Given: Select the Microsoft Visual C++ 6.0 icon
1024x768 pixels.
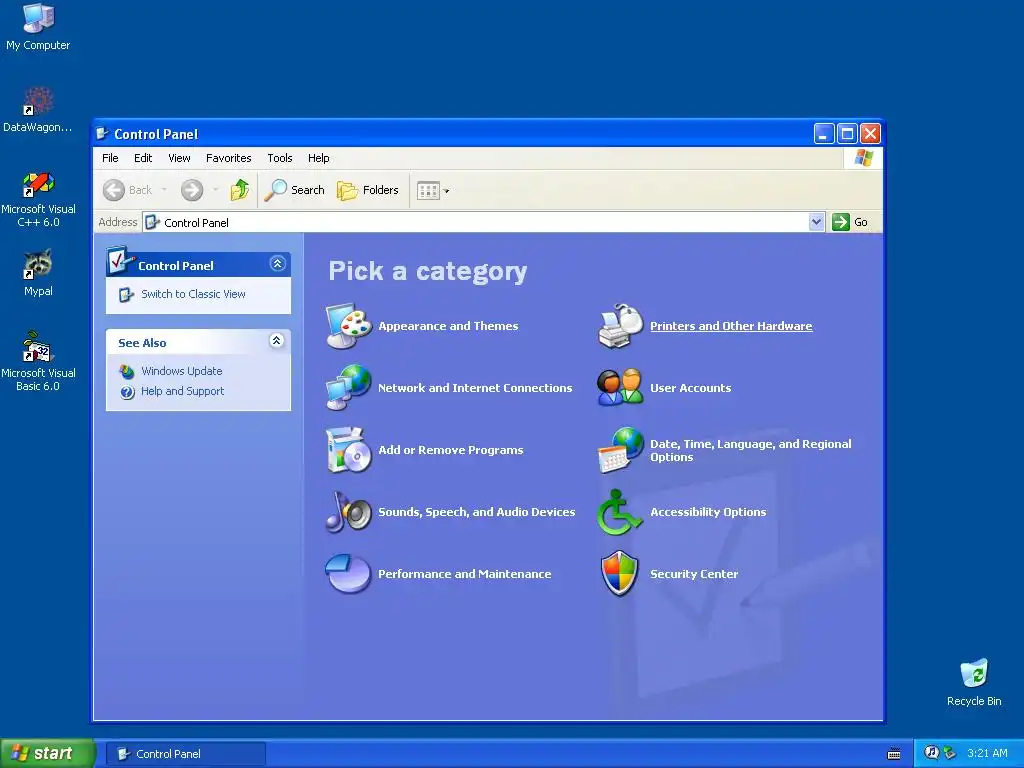Looking at the screenshot, I should (x=38, y=200).
